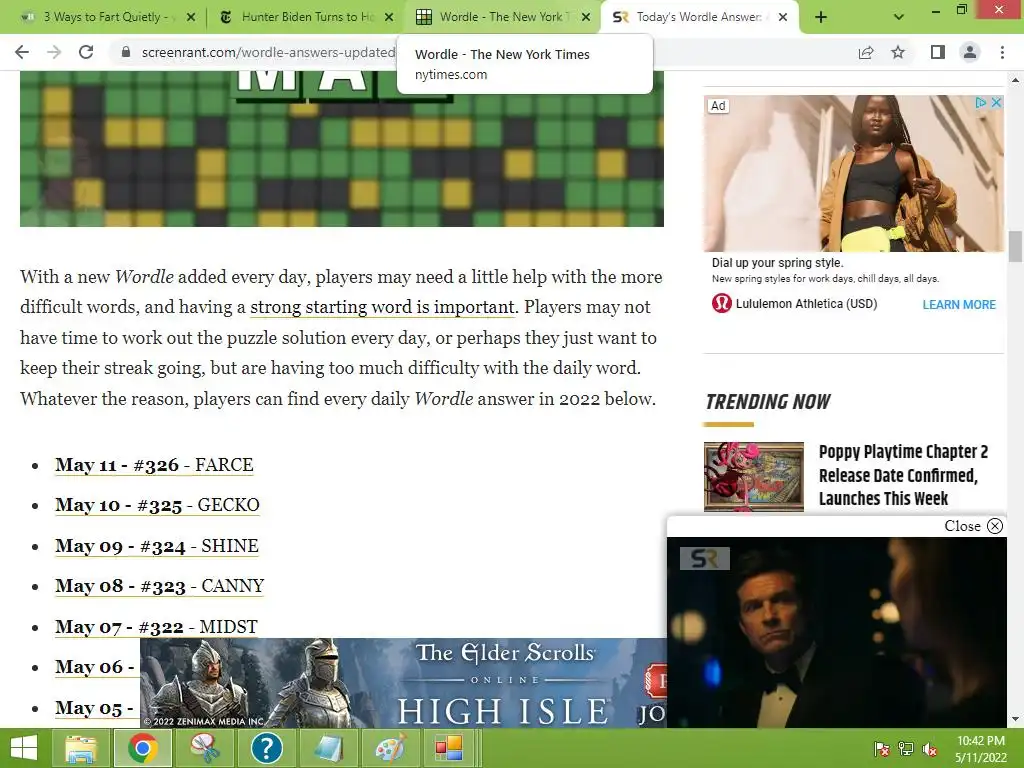1024x768 pixels.
Task: Open the browser side panel
Action: click(938, 52)
